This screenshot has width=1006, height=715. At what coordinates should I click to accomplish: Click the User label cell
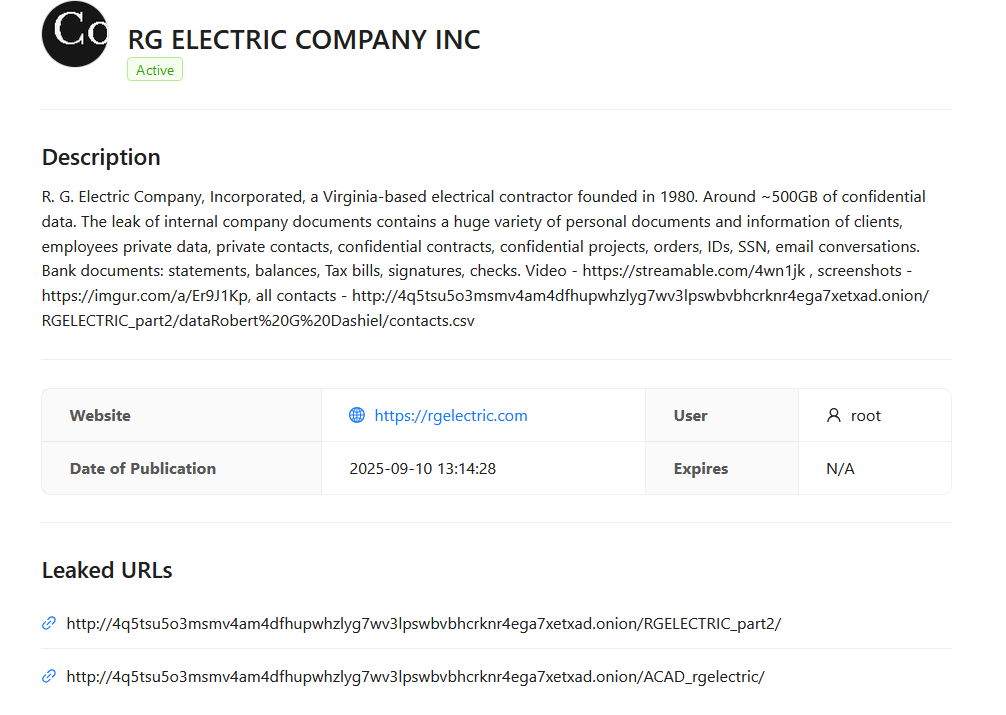(691, 415)
